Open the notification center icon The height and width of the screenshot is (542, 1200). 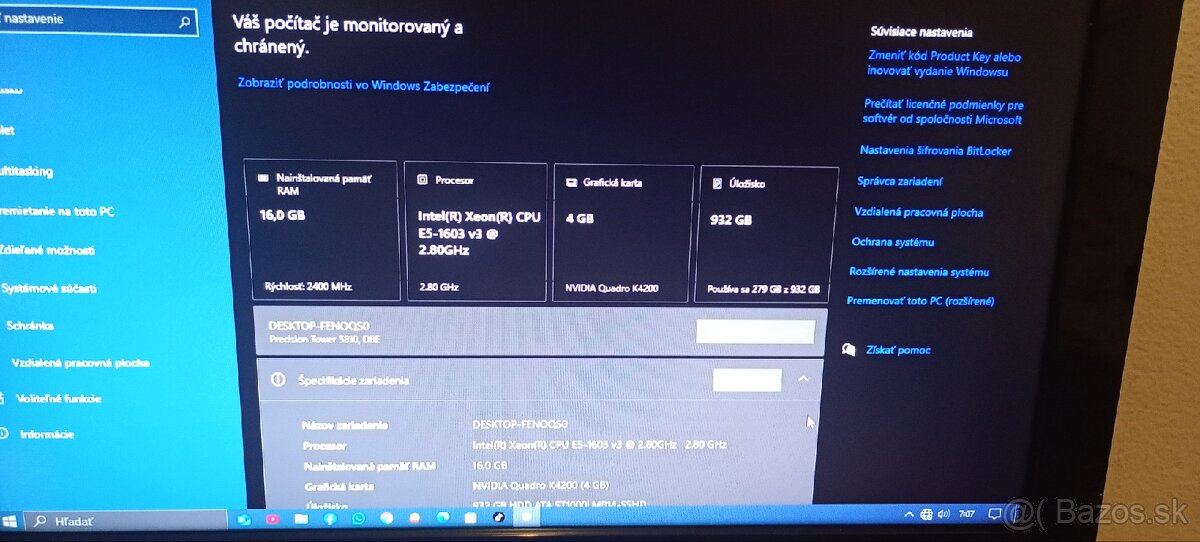coord(995,514)
